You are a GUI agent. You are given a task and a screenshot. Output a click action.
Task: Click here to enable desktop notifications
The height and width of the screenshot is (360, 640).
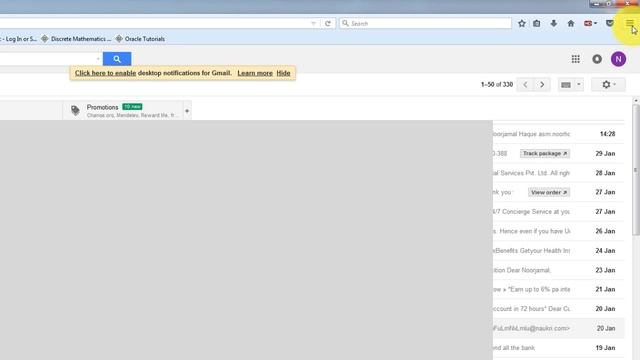click(105, 73)
